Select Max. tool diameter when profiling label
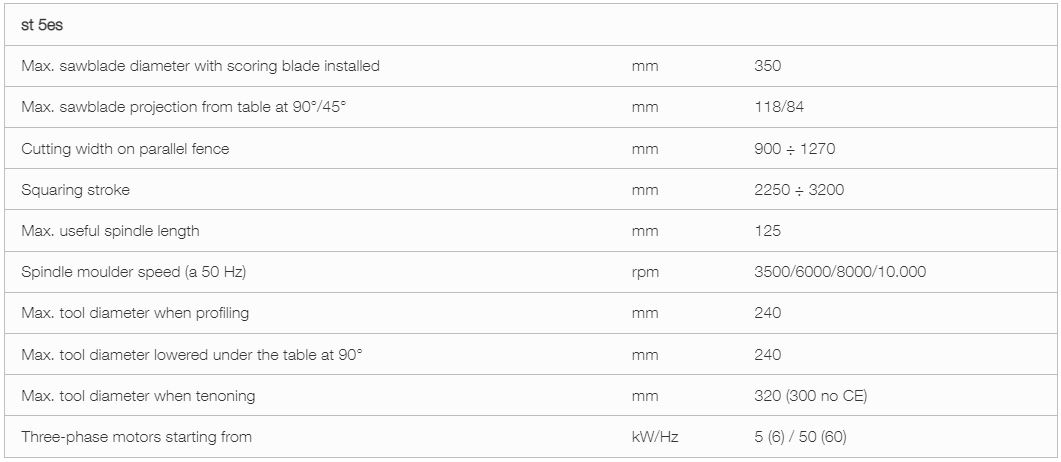 (x=135, y=313)
